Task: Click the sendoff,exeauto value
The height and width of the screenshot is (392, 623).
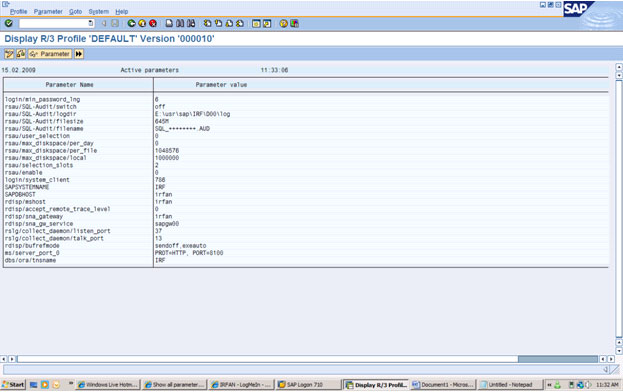Action: pyautogui.click(x=180, y=245)
